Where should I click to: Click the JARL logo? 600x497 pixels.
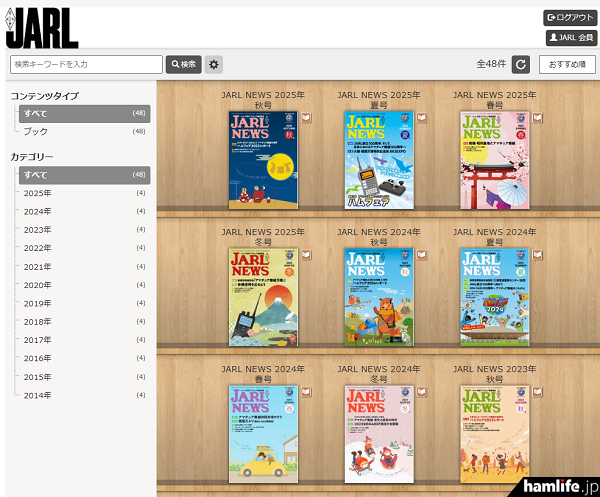[x=41, y=25]
